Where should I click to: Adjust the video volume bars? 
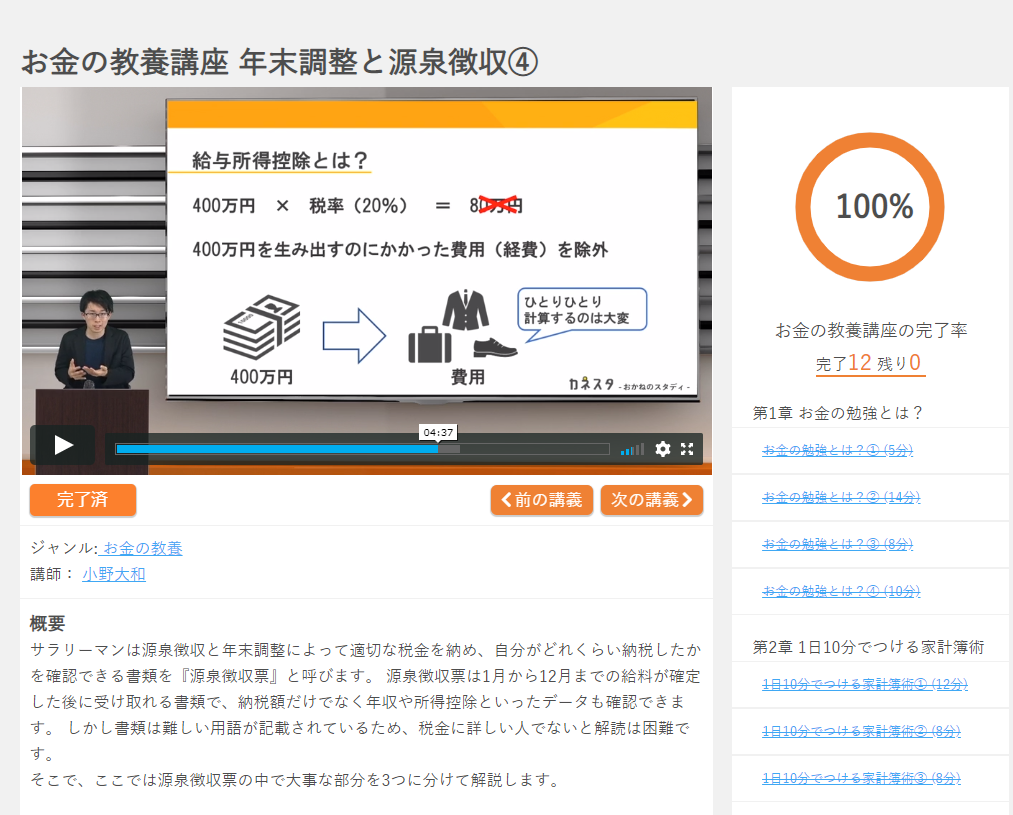632,450
